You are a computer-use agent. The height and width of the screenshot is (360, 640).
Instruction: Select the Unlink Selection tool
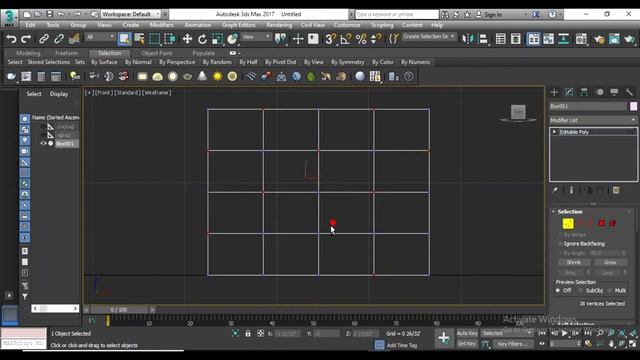pos(59,39)
